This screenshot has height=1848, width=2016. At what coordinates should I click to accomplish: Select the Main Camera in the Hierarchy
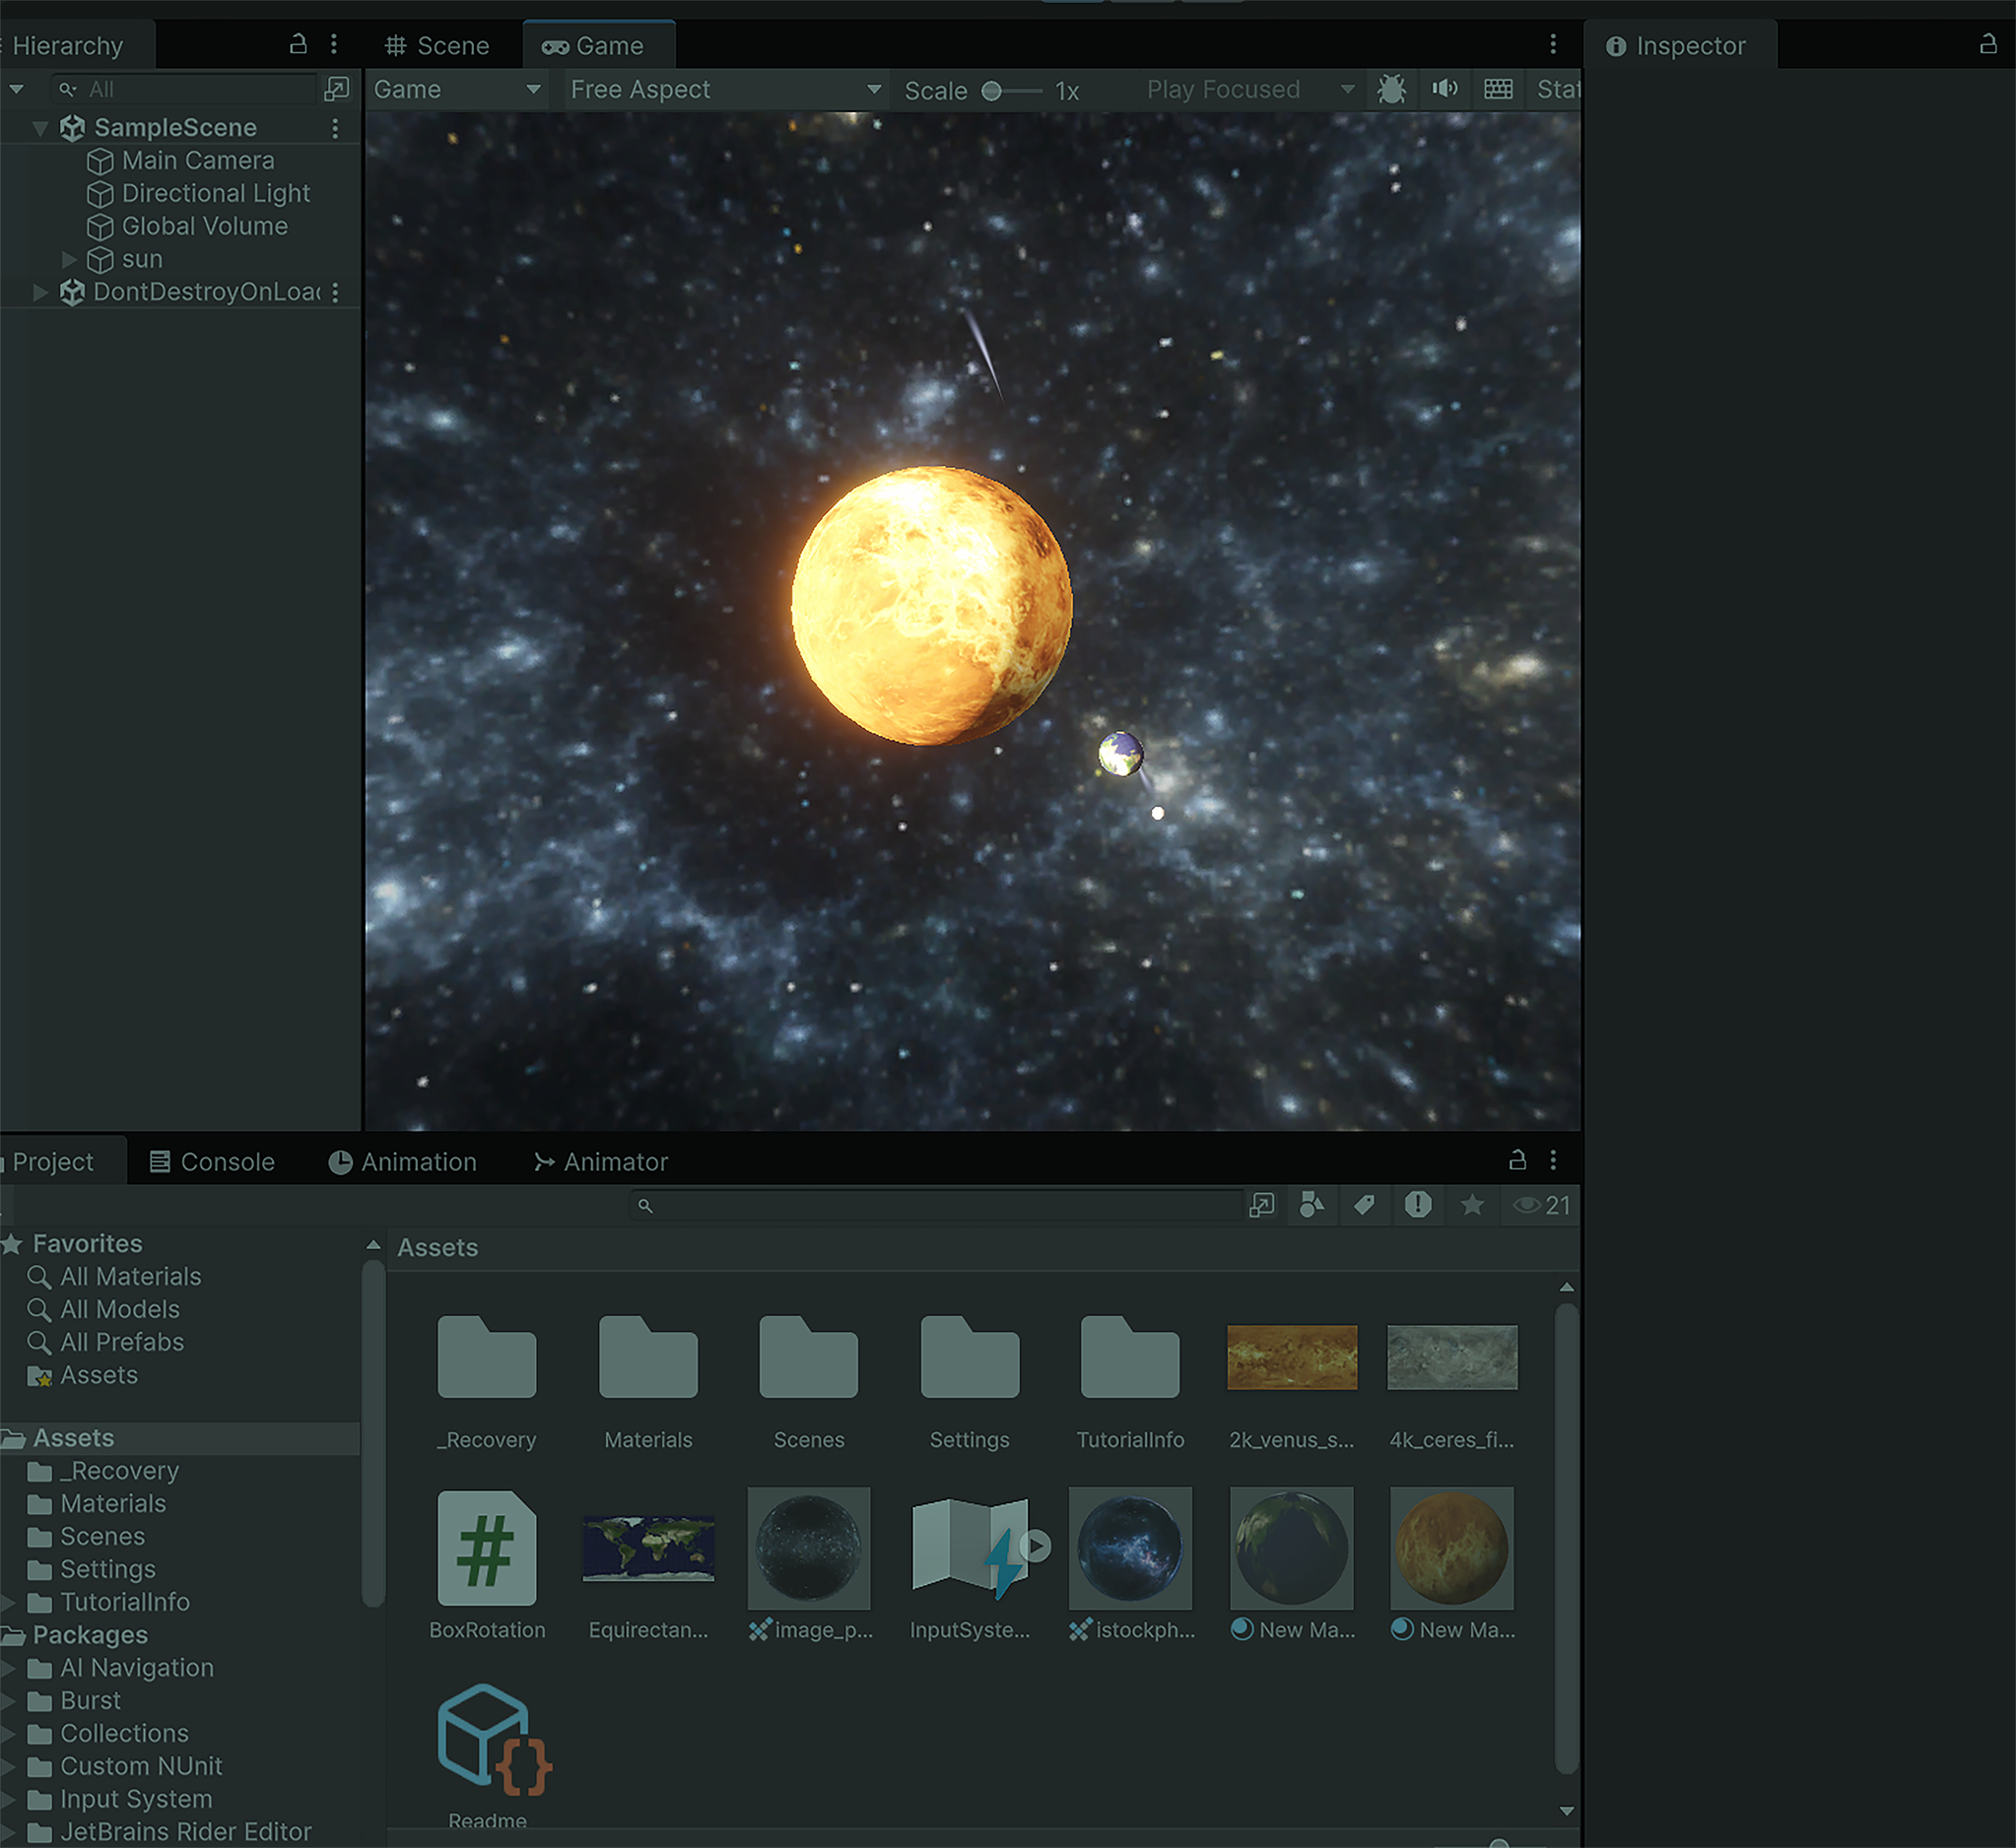tap(197, 161)
